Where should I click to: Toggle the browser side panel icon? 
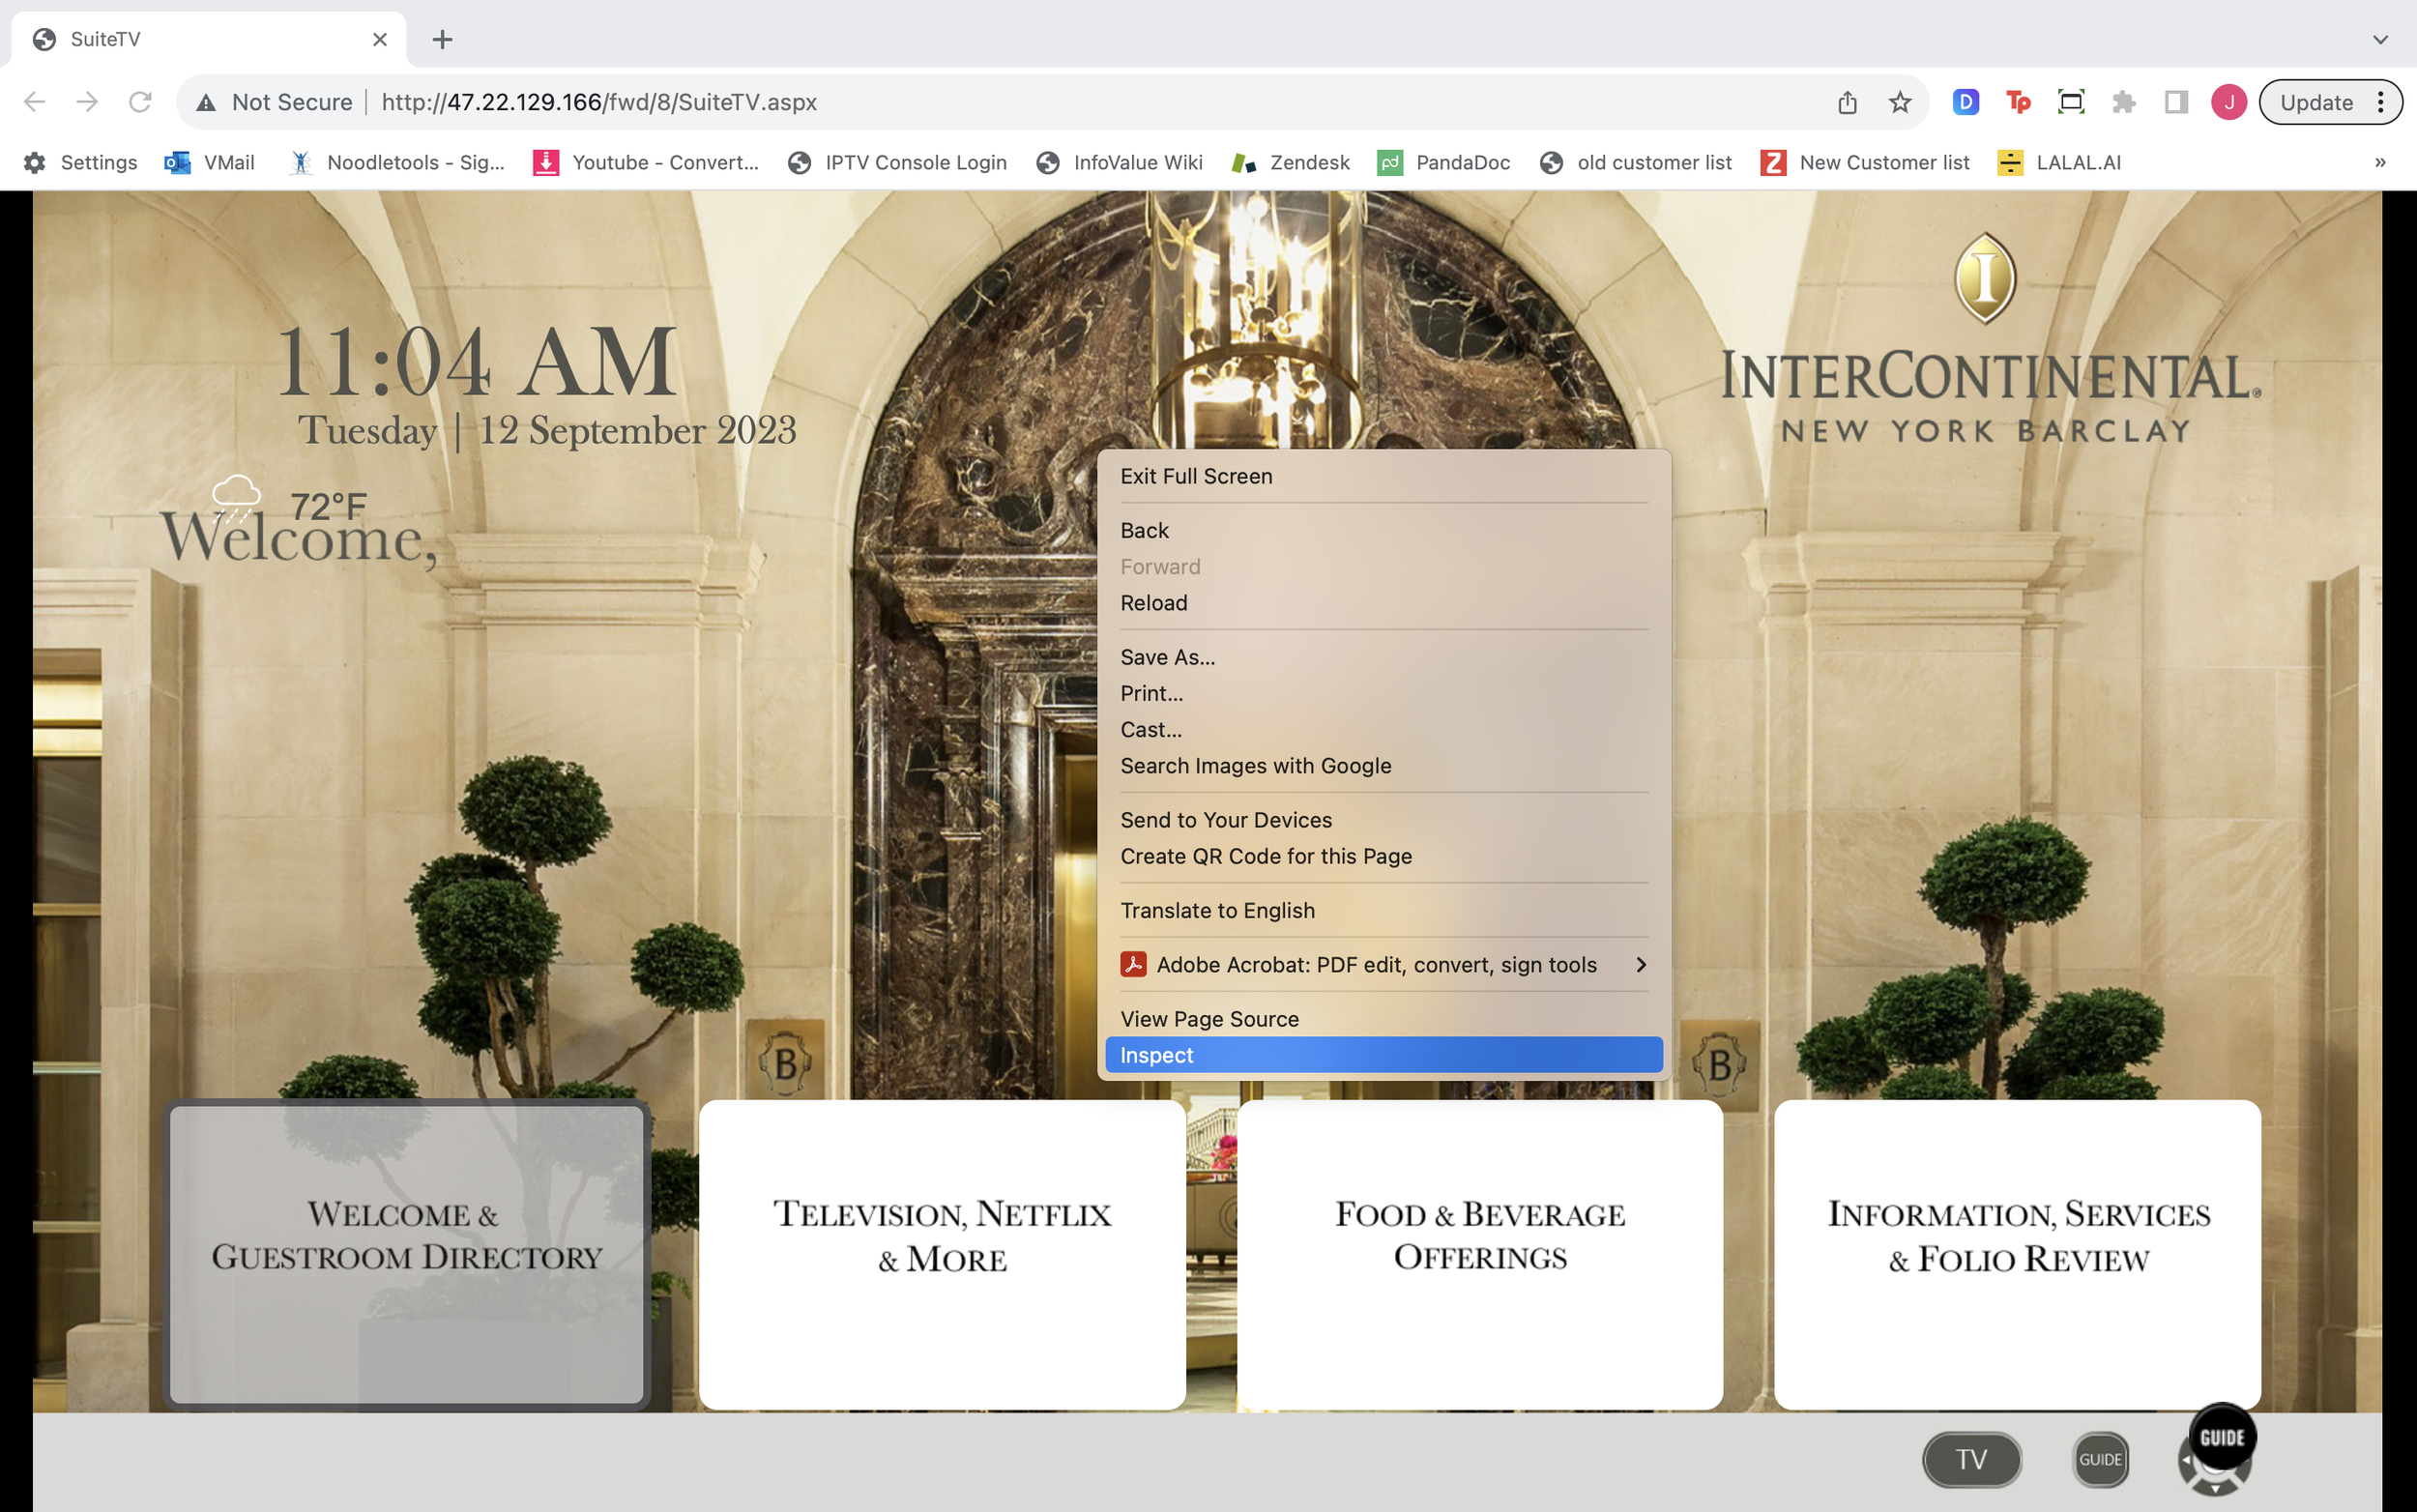click(2176, 102)
